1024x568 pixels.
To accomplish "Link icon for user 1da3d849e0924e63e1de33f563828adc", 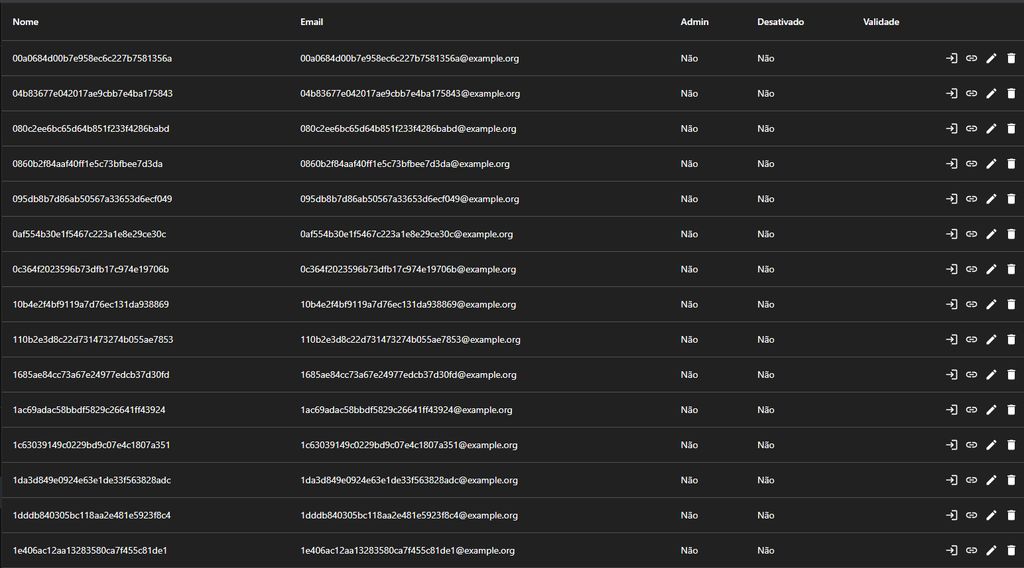I will 972,480.
